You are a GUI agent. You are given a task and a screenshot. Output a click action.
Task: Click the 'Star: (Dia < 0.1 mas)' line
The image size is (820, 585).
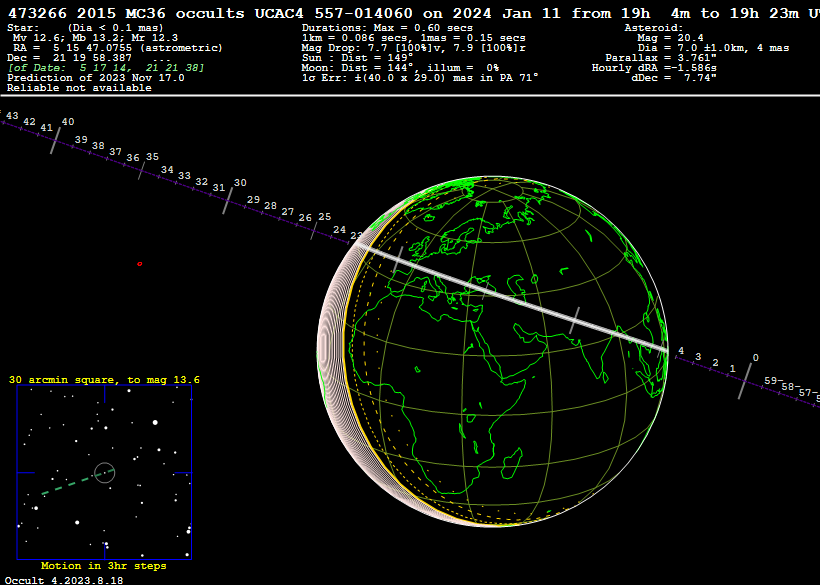(x=85, y=28)
